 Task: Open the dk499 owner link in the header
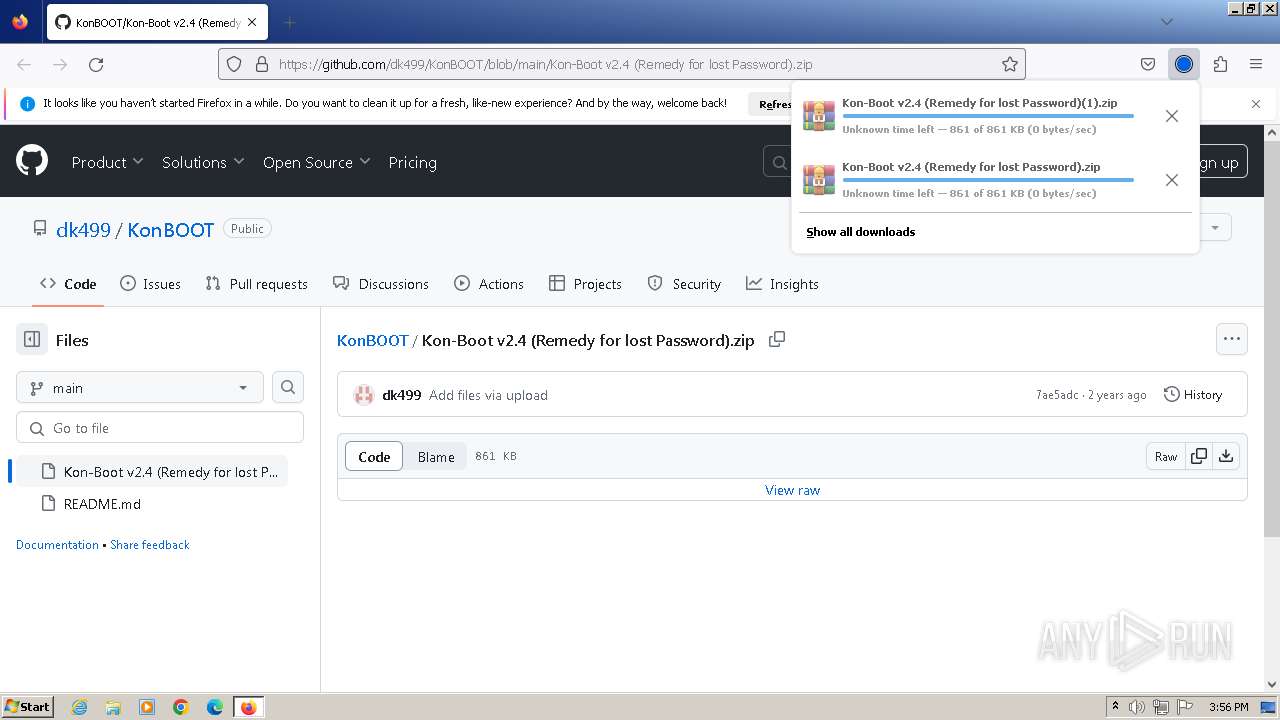[x=83, y=229]
